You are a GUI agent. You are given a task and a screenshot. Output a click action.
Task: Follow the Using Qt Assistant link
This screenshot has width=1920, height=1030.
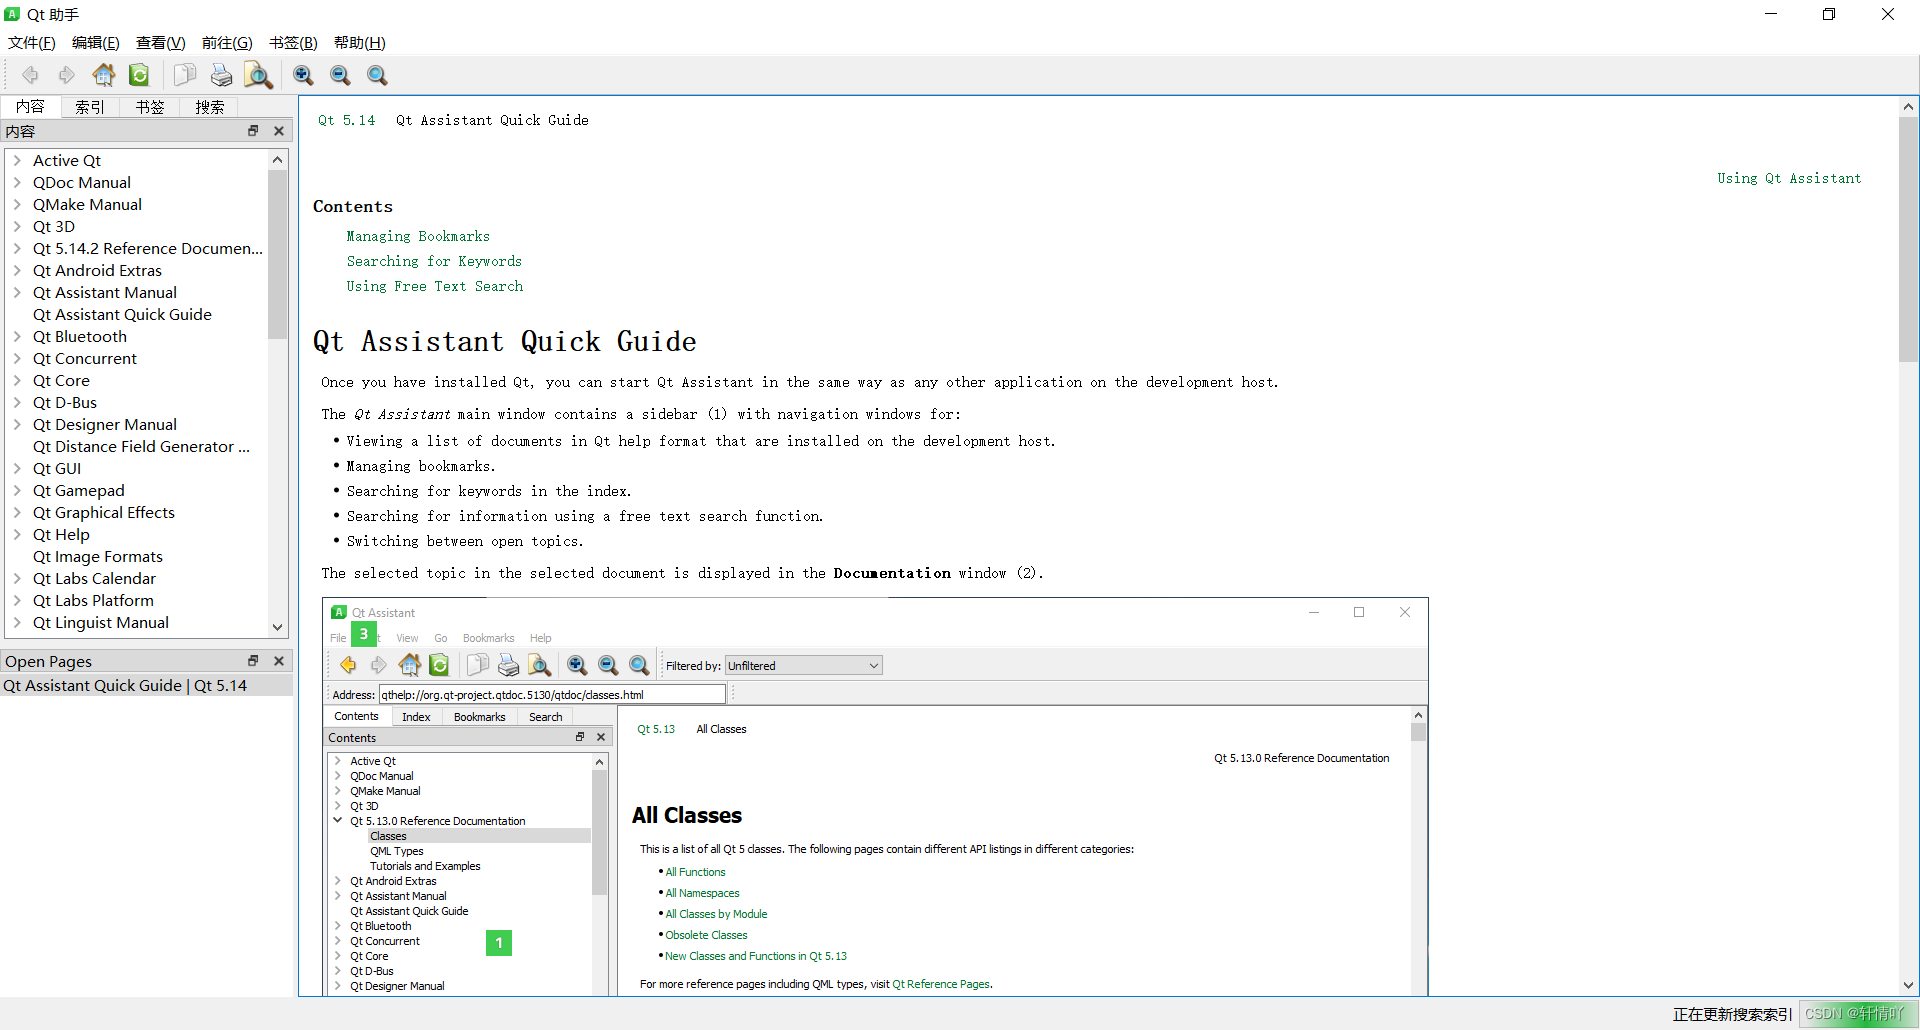1789,178
